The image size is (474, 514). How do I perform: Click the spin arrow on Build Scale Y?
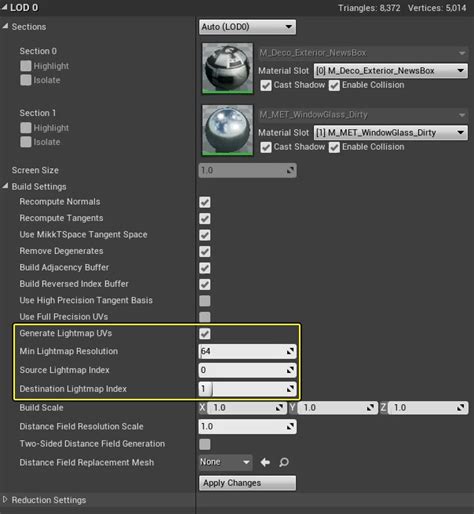(x=370, y=407)
